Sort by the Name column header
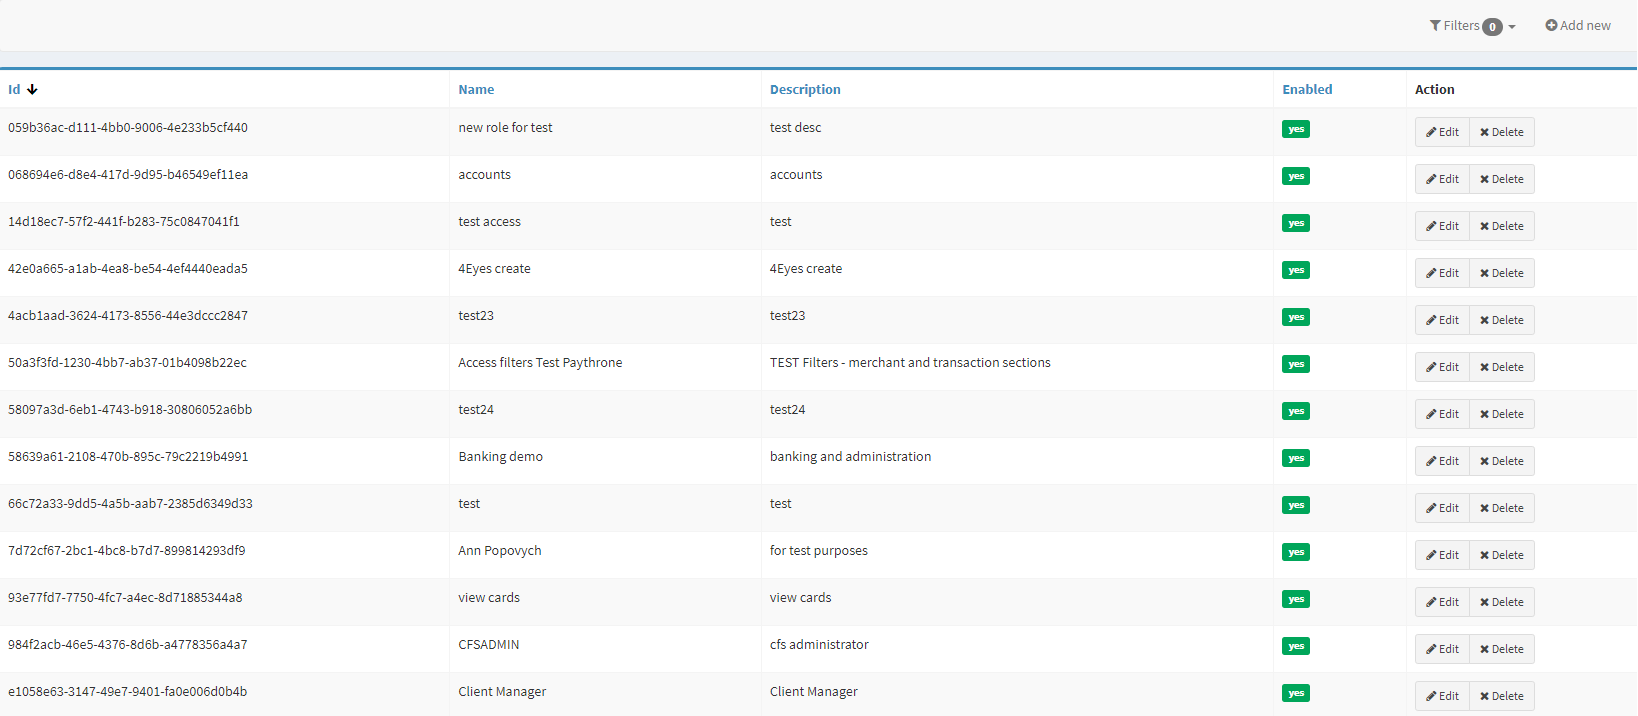Screen dimensions: 1638x716 (476, 90)
